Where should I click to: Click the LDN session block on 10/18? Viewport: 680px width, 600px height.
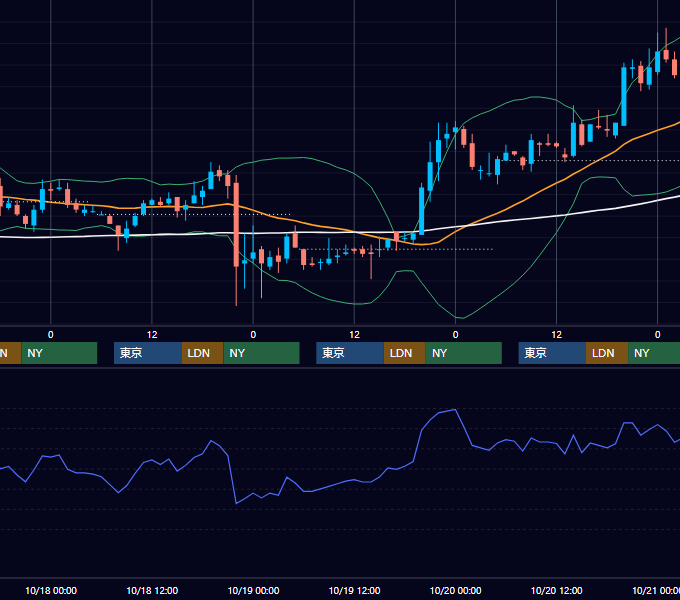coord(203,353)
